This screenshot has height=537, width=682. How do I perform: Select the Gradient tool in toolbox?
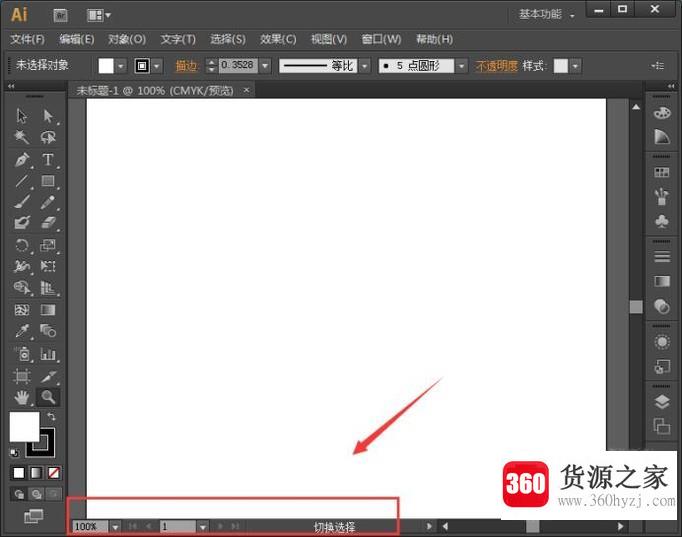point(48,310)
